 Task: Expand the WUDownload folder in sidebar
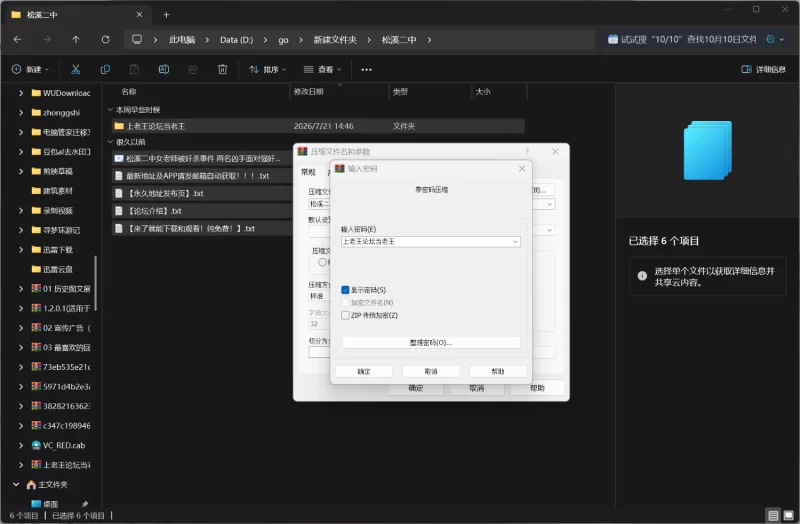pyautogui.click(x=21, y=93)
